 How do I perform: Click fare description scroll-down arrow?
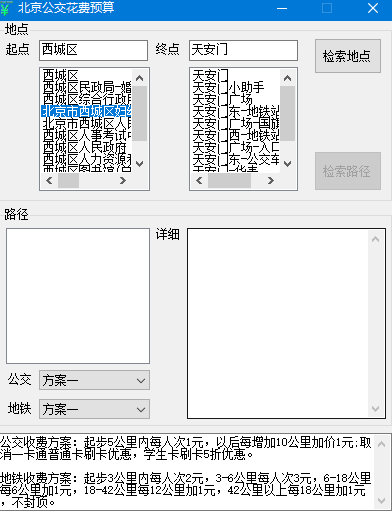(x=381, y=500)
